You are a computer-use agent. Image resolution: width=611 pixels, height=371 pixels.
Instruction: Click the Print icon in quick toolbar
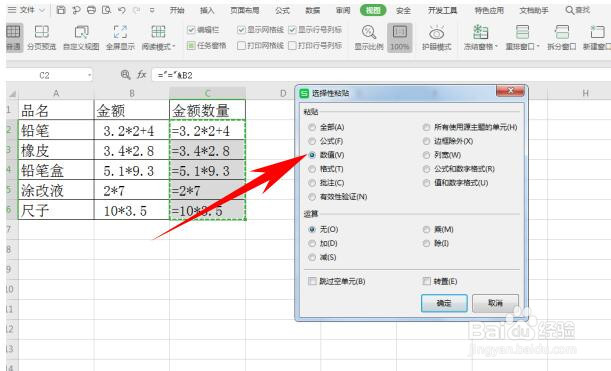point(91,10)
